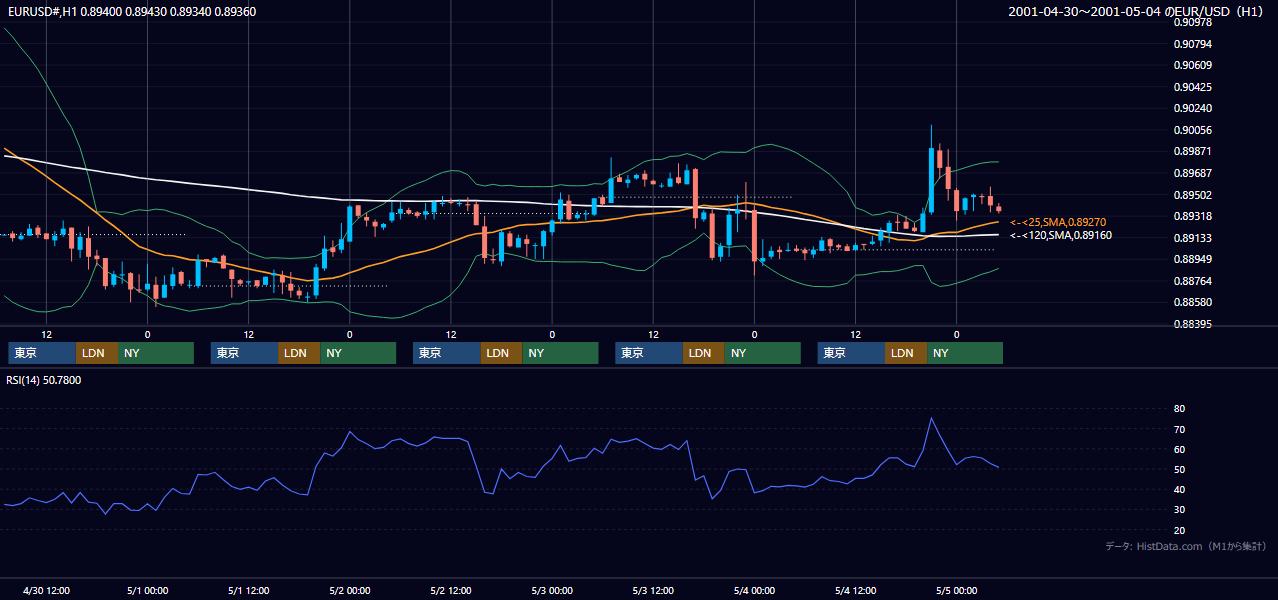Image resolution: width=1278 pixels, height=600 pixels.
Task: Click price axis value 0.89133
Action: (x=1192, y=238)
